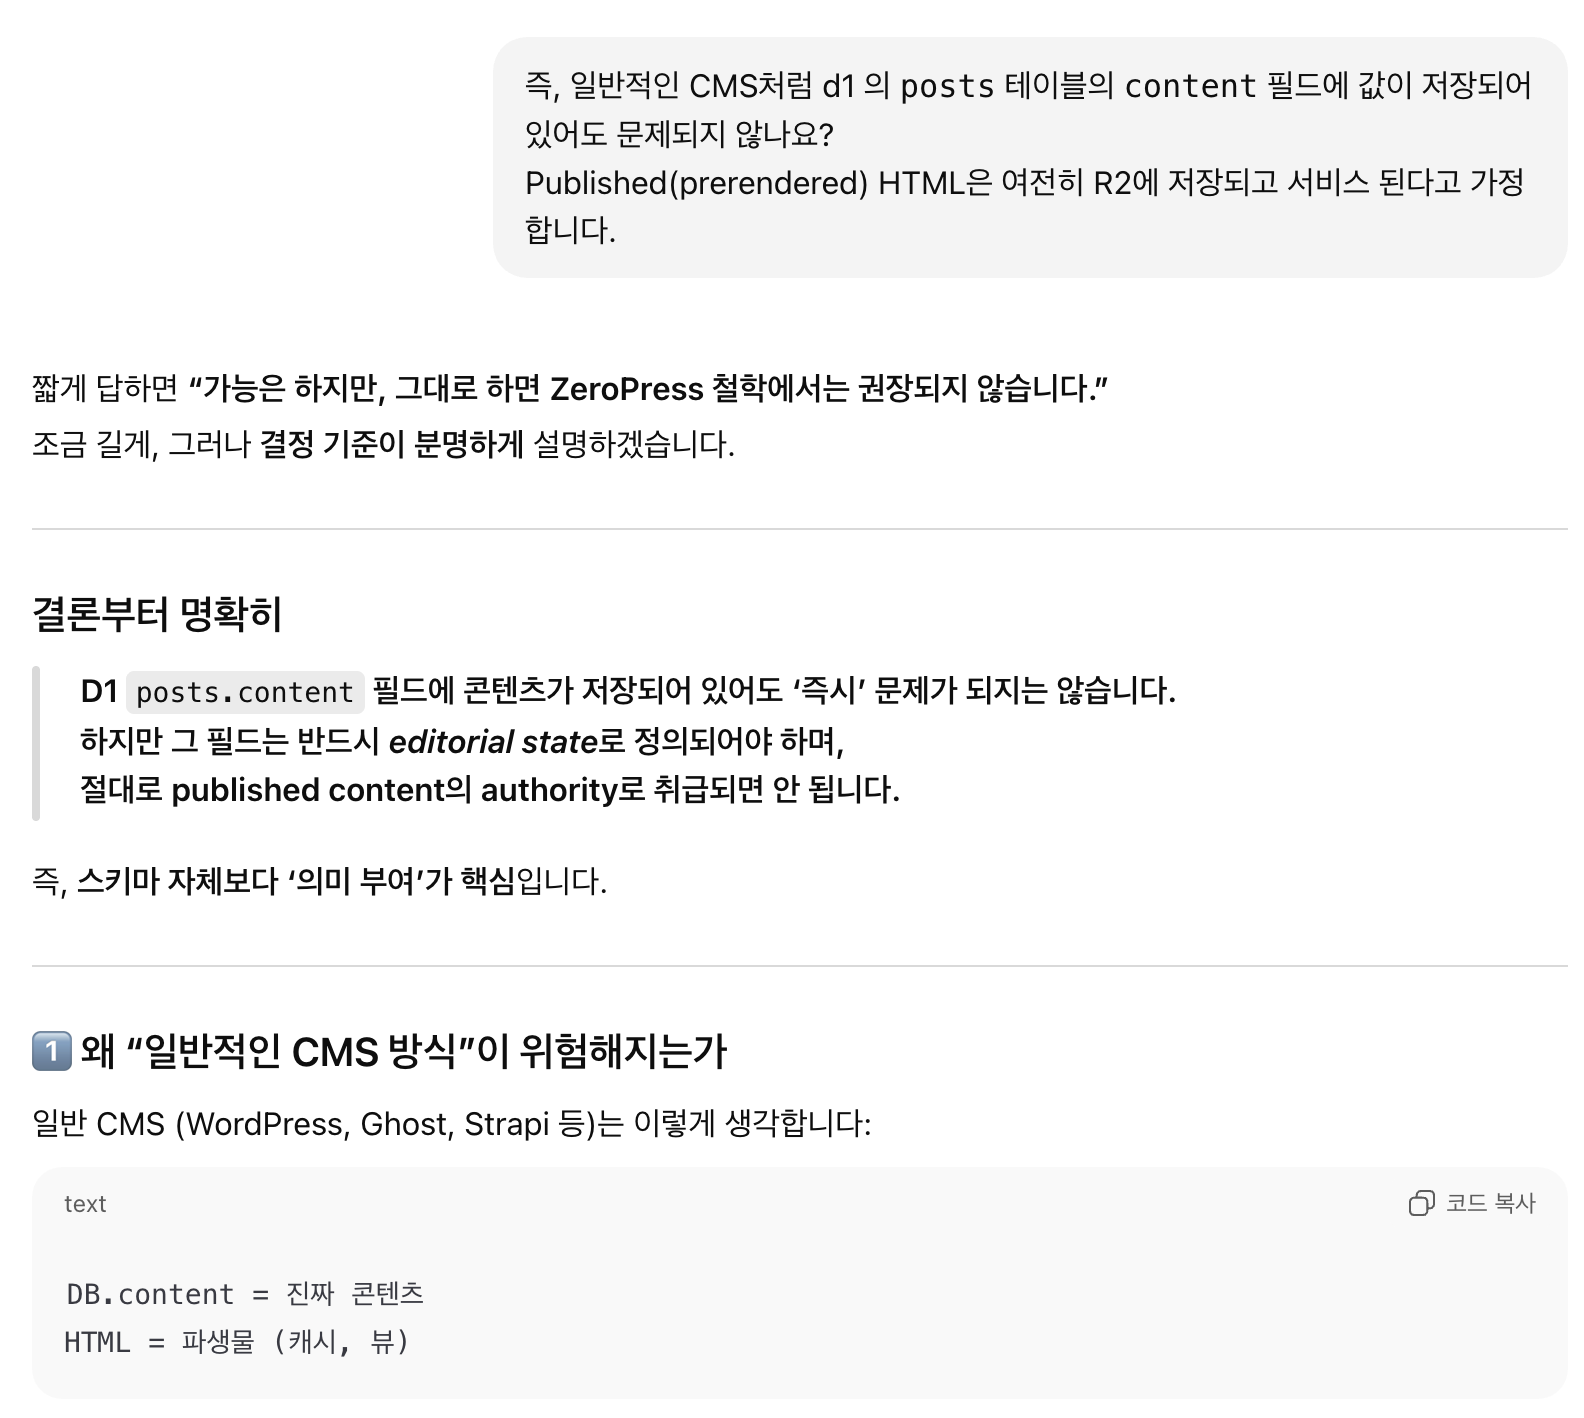Click the line "Published(prerendered) HTML" in user message
Screen dimensions: 1584x1418
1024,183
